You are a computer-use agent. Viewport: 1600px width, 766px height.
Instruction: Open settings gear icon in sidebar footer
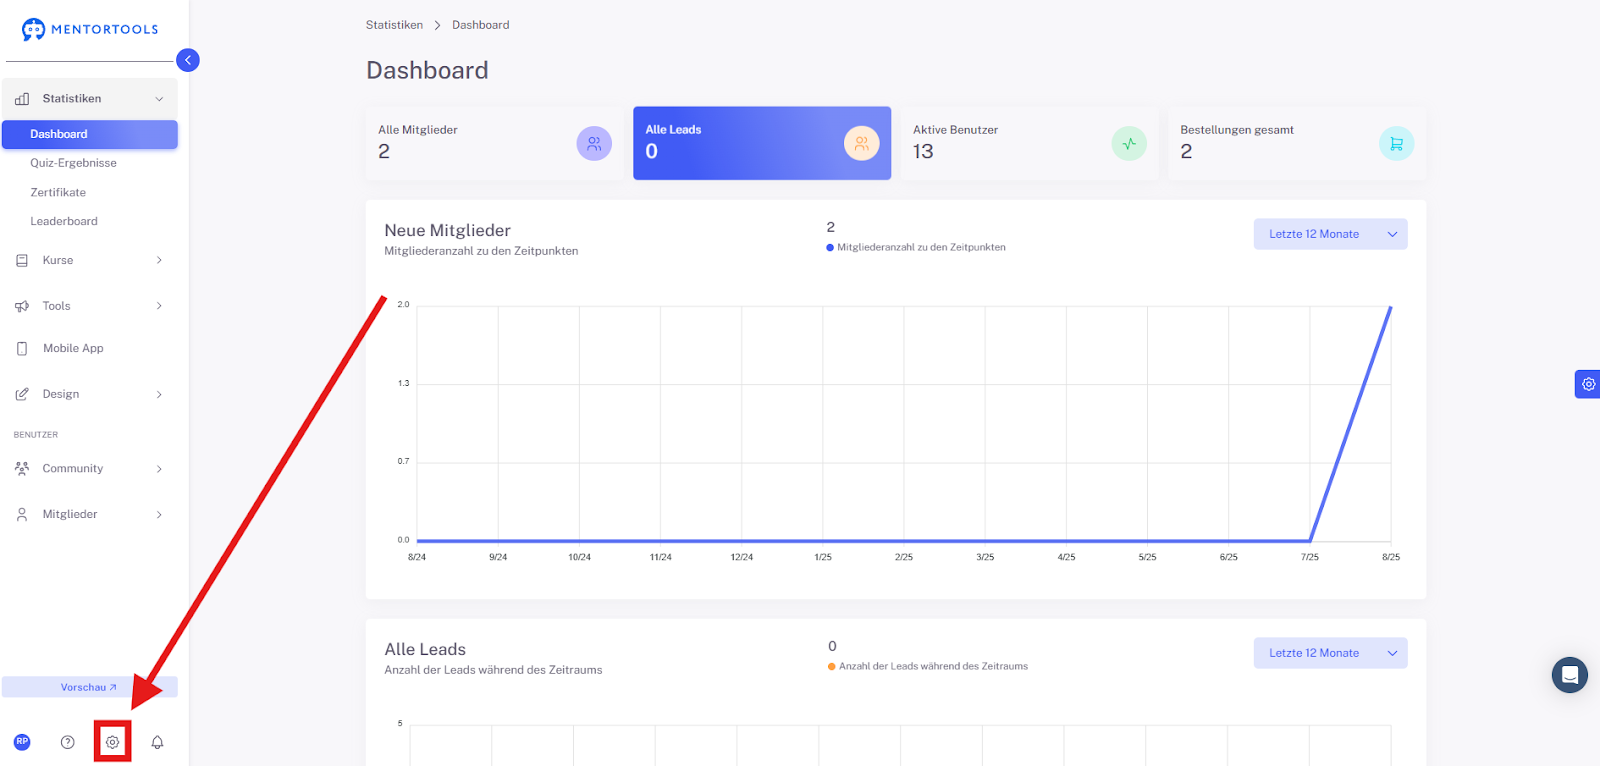[x=112, y=742]
